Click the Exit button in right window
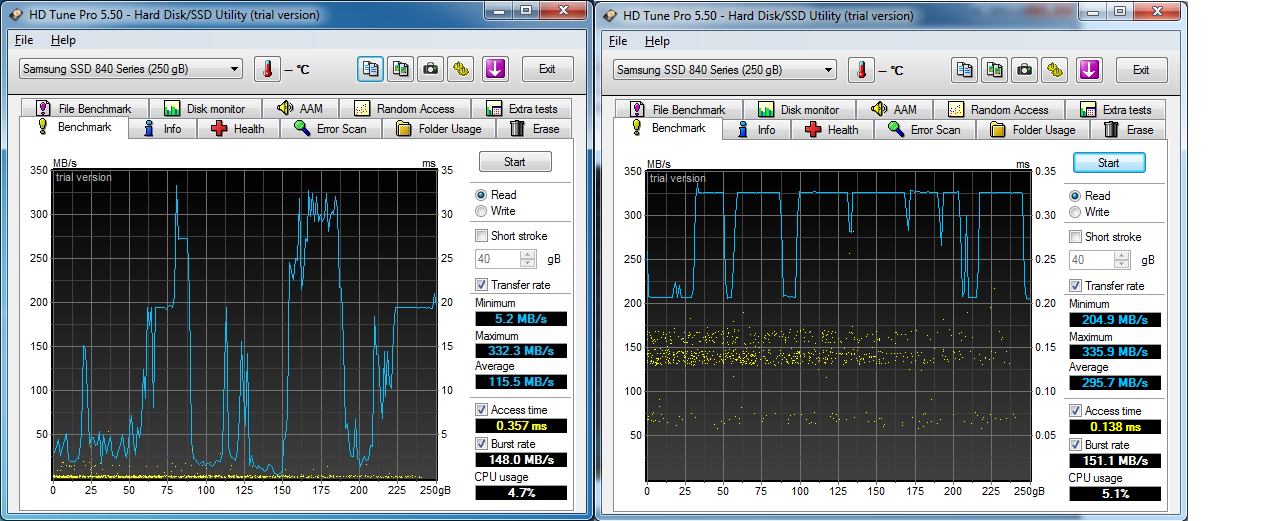 (x=1141, y=70)
